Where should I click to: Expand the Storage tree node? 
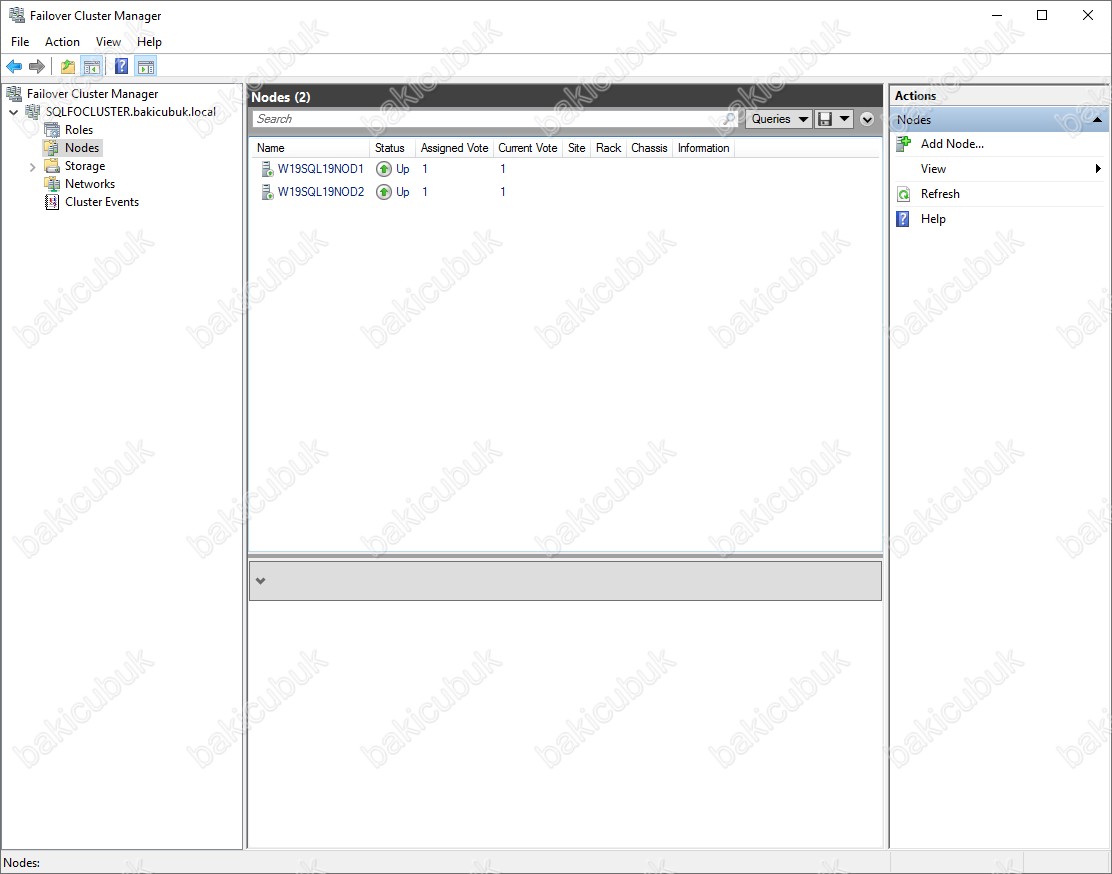tap(33, 167)
